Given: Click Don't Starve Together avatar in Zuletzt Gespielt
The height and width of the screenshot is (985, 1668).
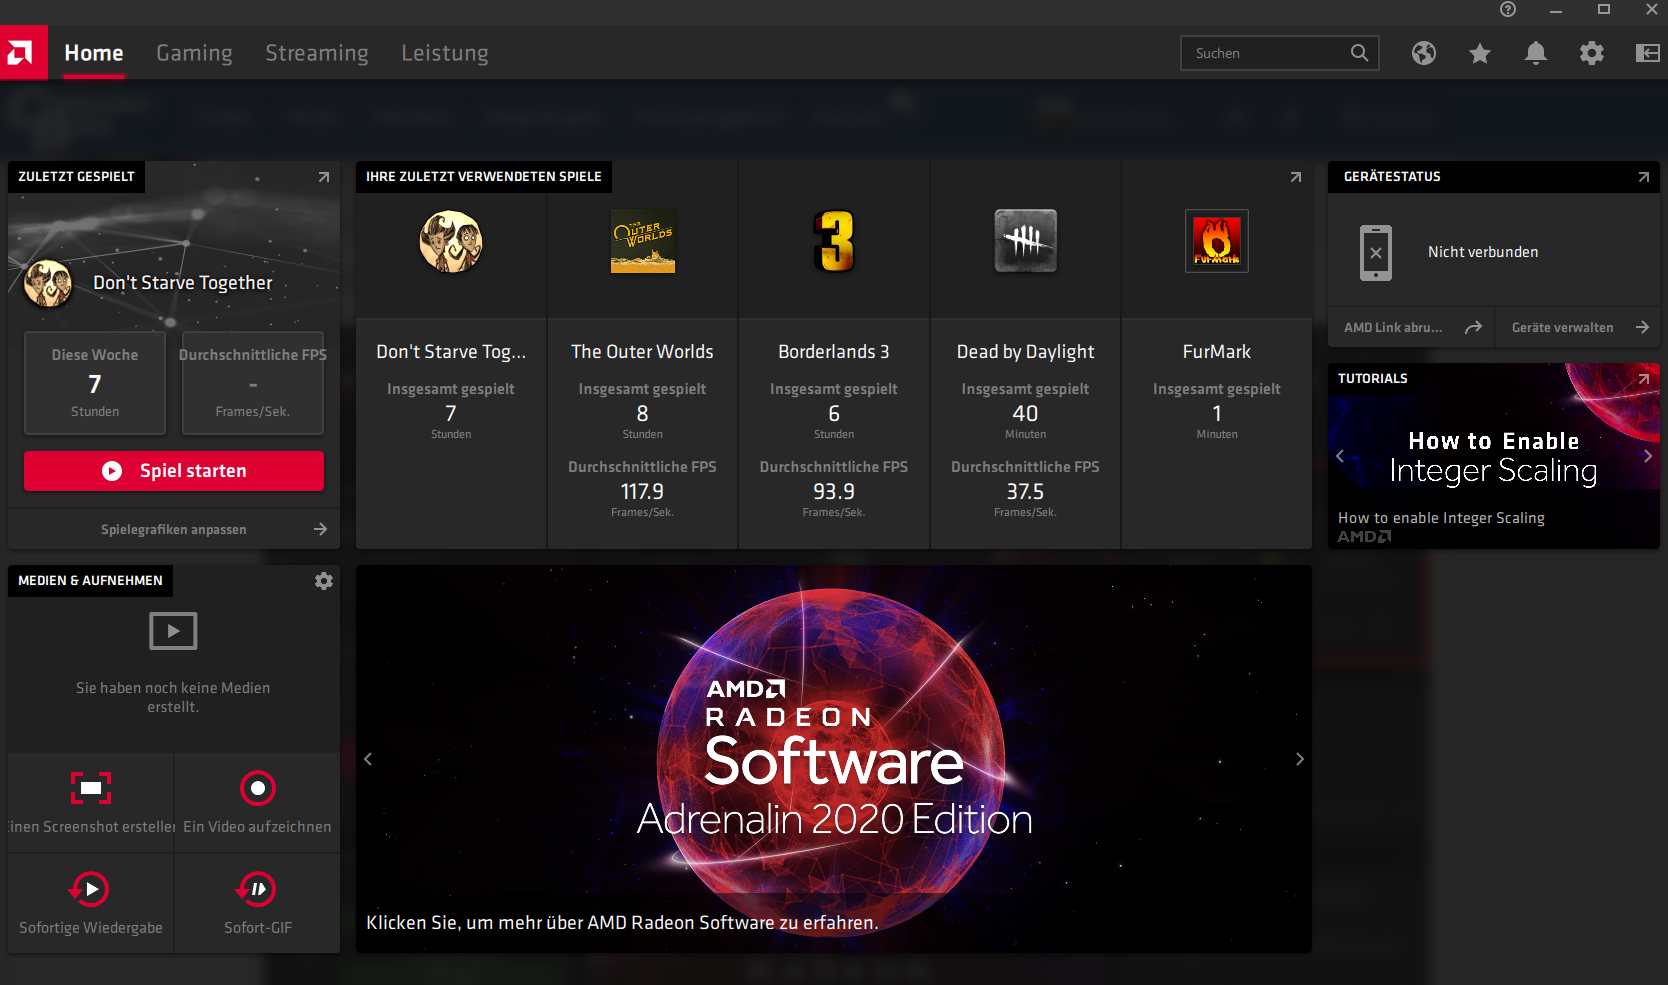Looking at the screenshot, I should (x=48, y=283).
